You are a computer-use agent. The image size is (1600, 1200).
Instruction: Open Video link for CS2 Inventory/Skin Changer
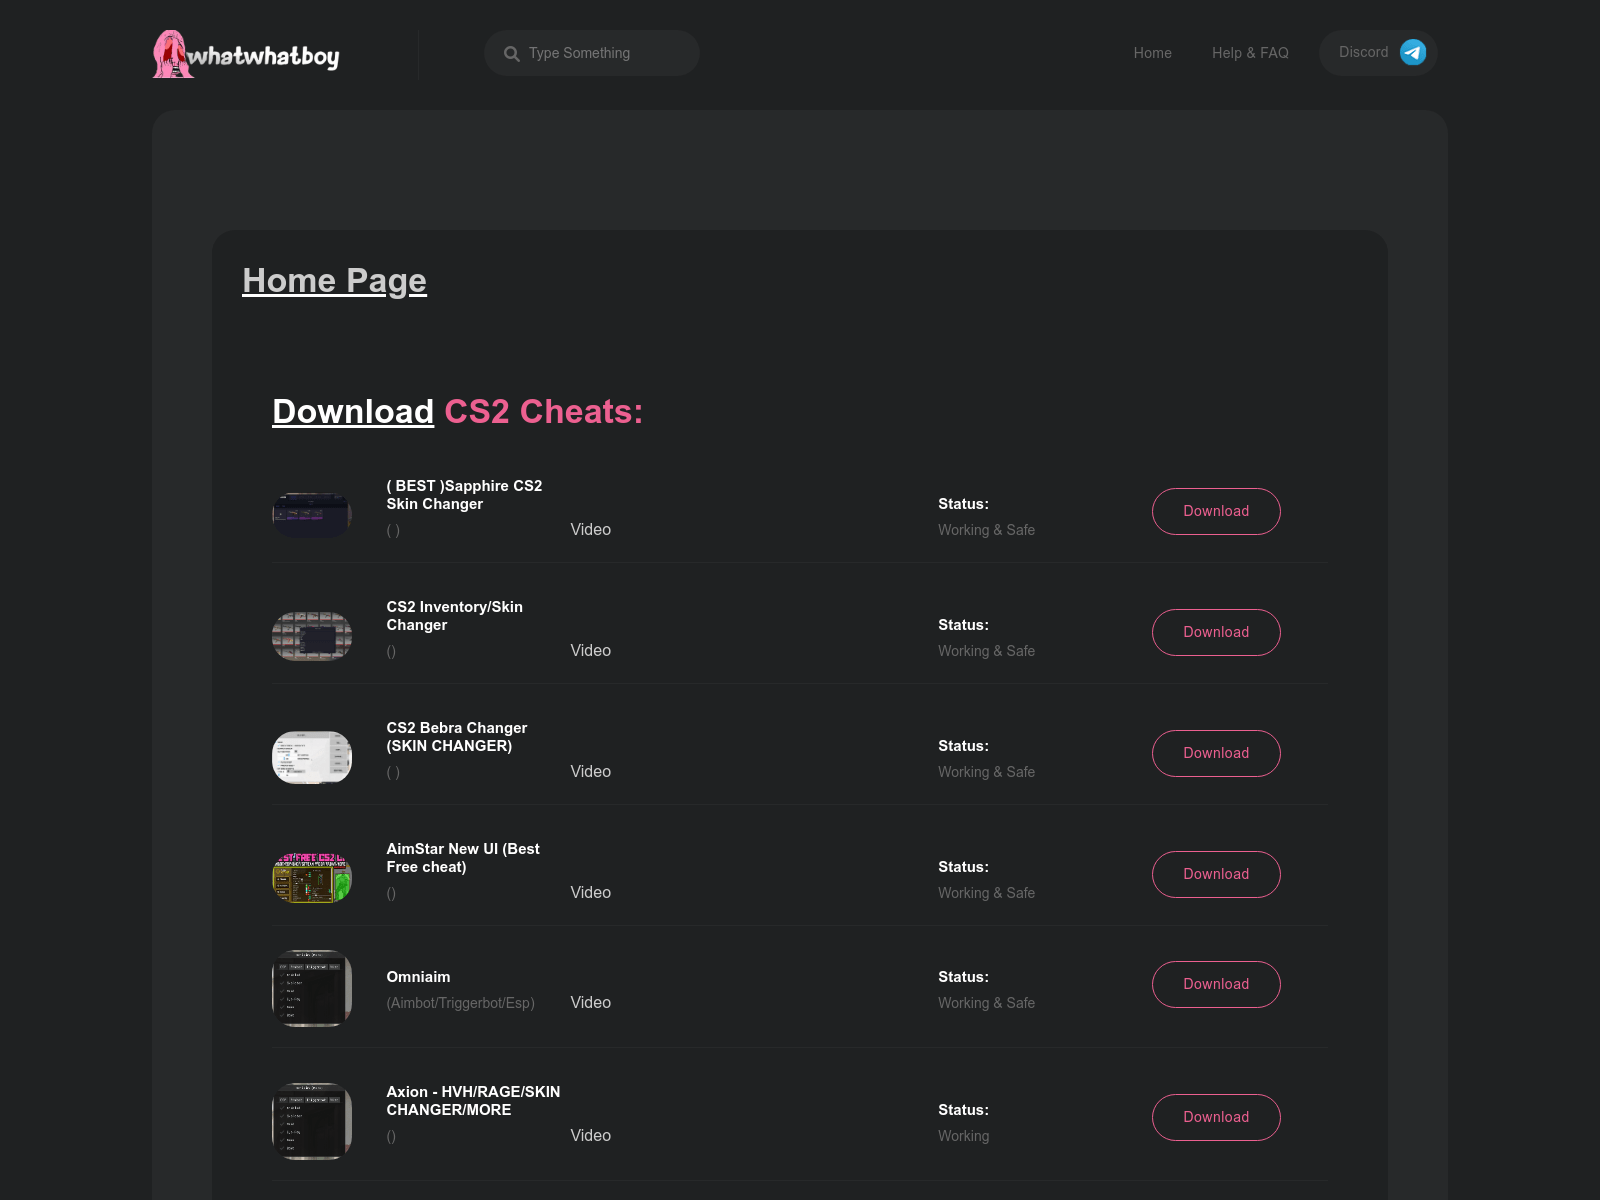click(x=590, y=651)
